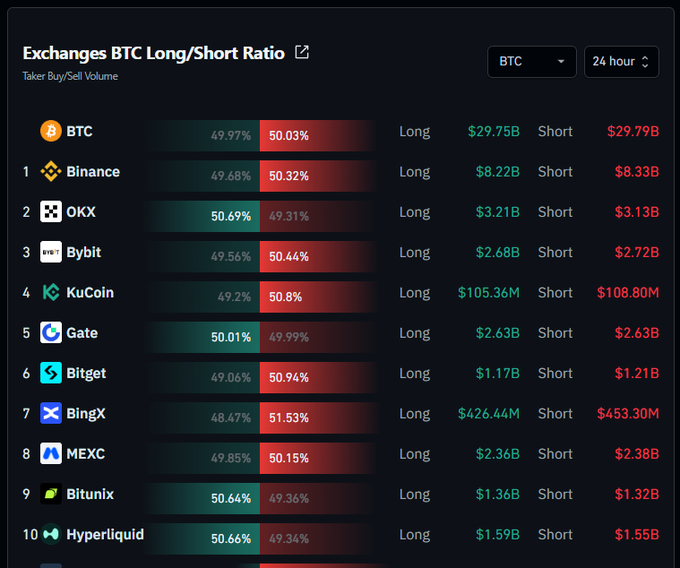This screenshot has width=680, height=568.
Task: Click the Bitunix exchange logo
Action: (x=51, y=494)
